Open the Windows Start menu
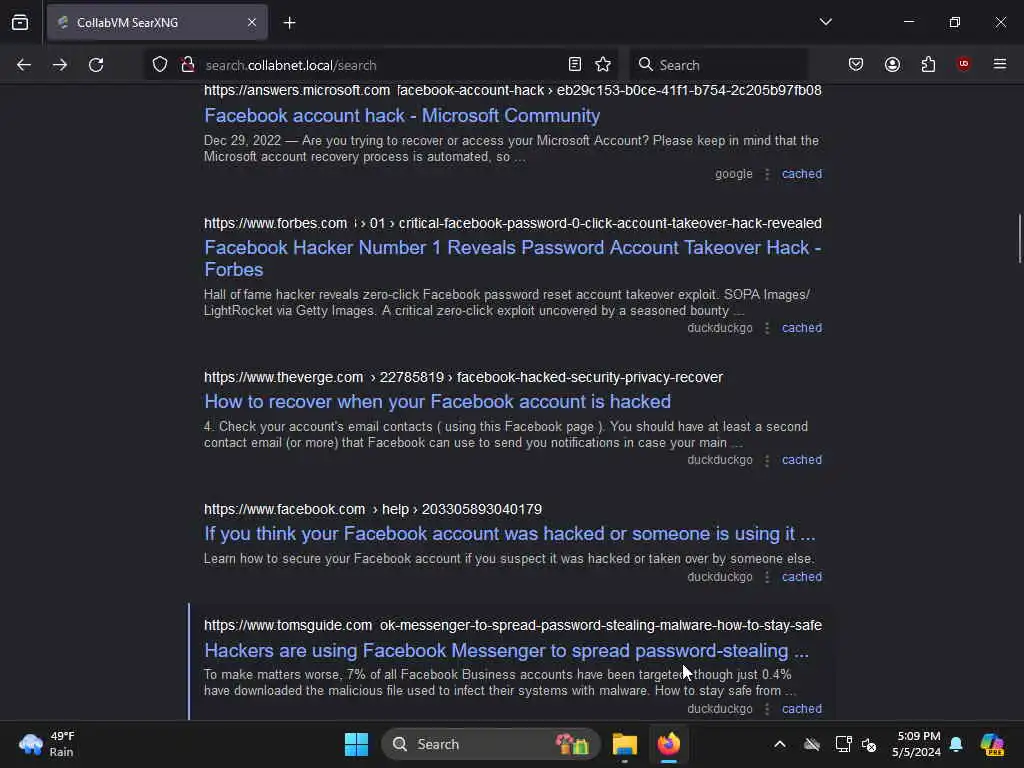This screenshot has width=1024, height=768. [357, 744]
